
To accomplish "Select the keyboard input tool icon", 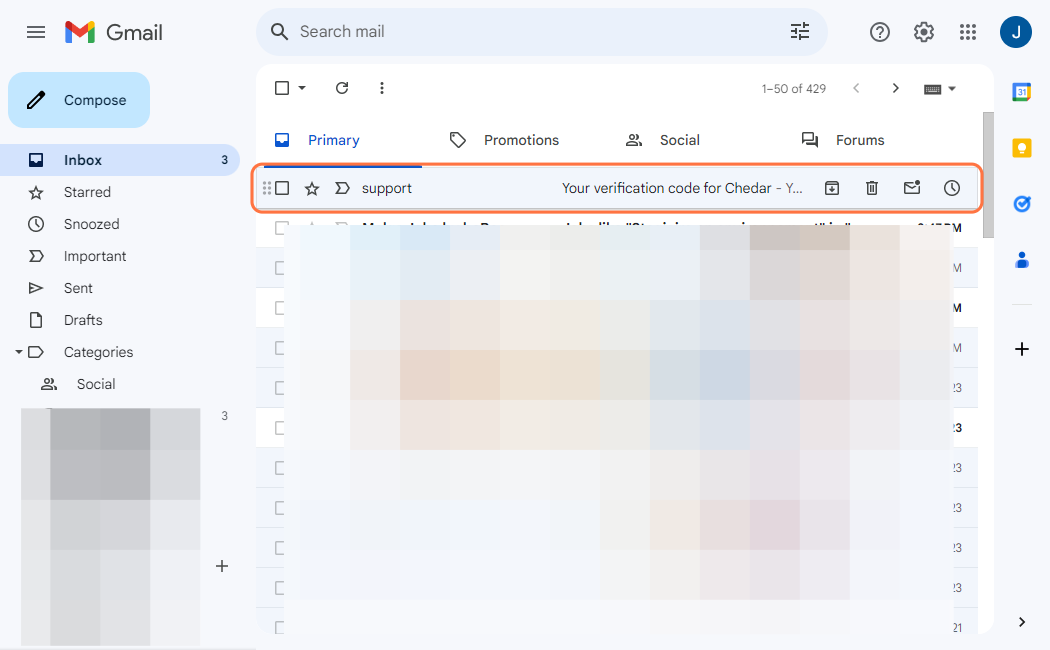I will [932, 89].
